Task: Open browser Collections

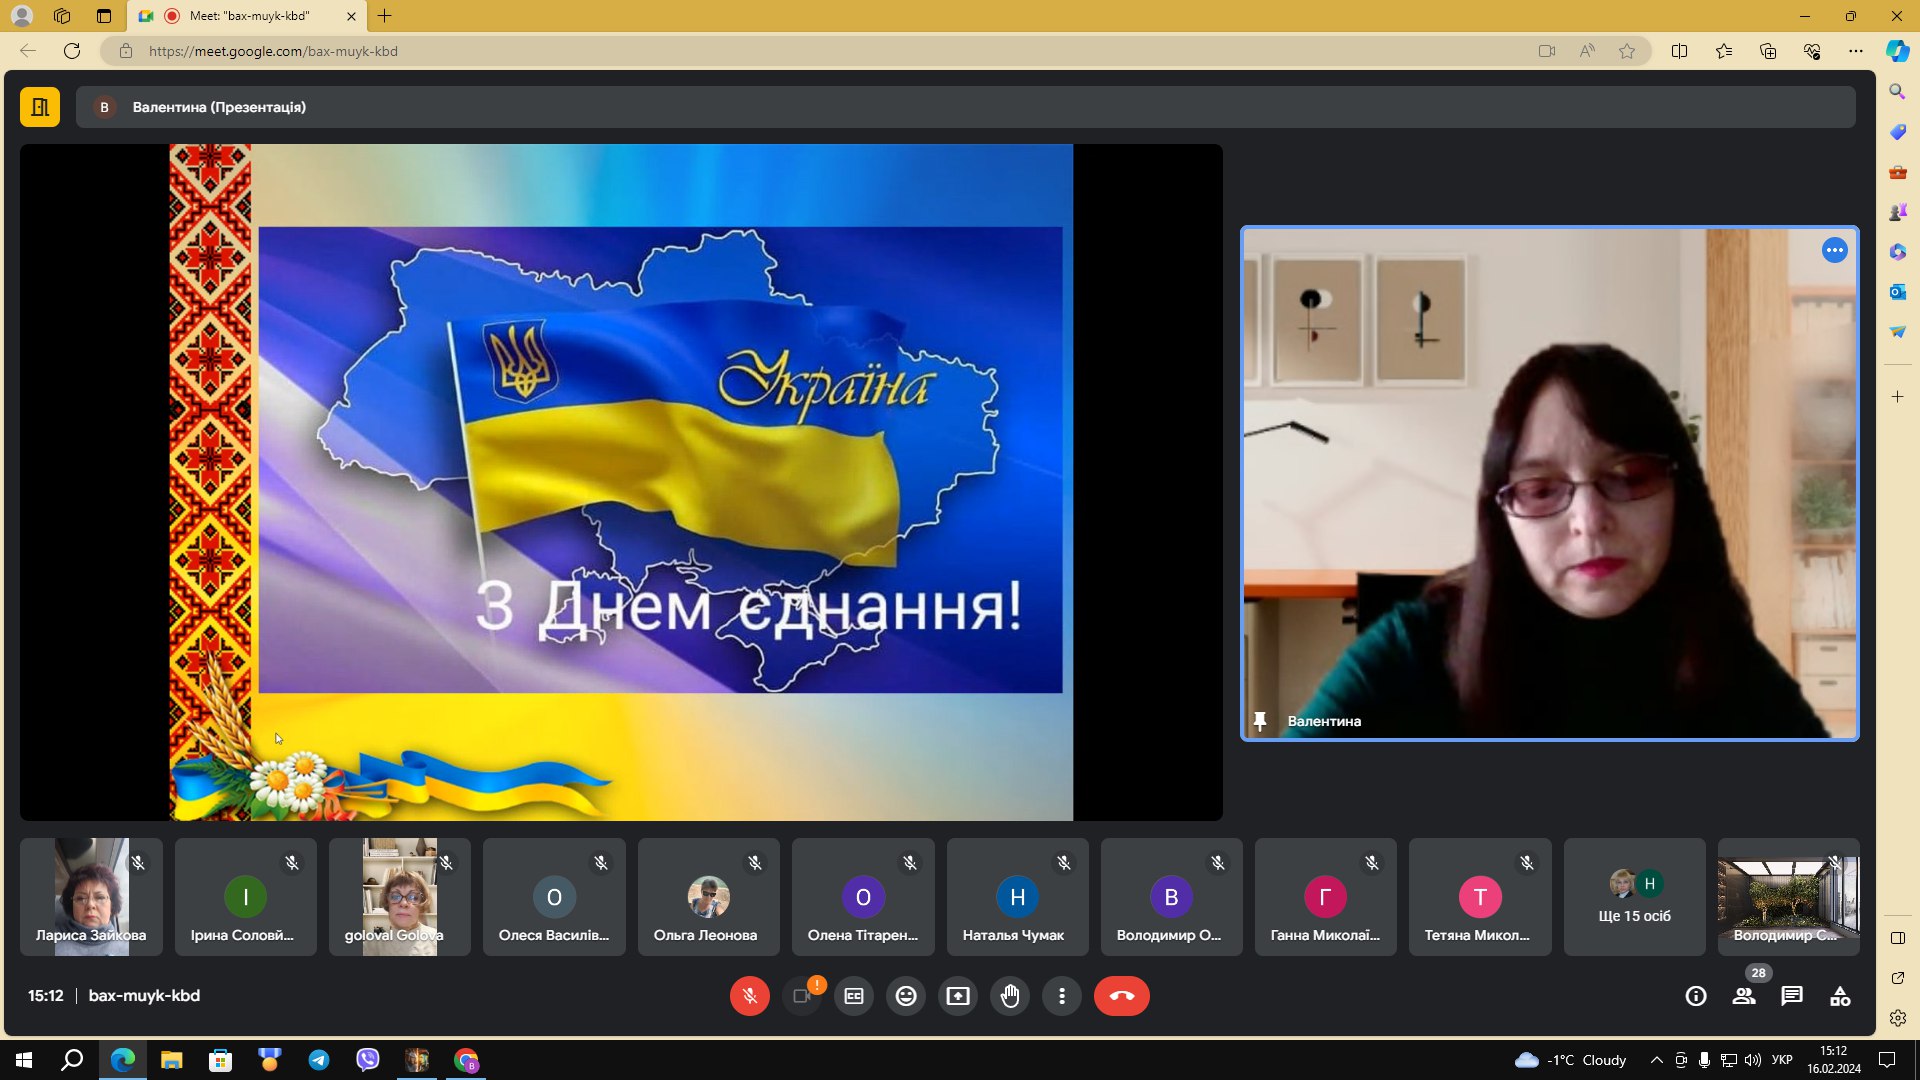Action: (x=1768, y=51)
